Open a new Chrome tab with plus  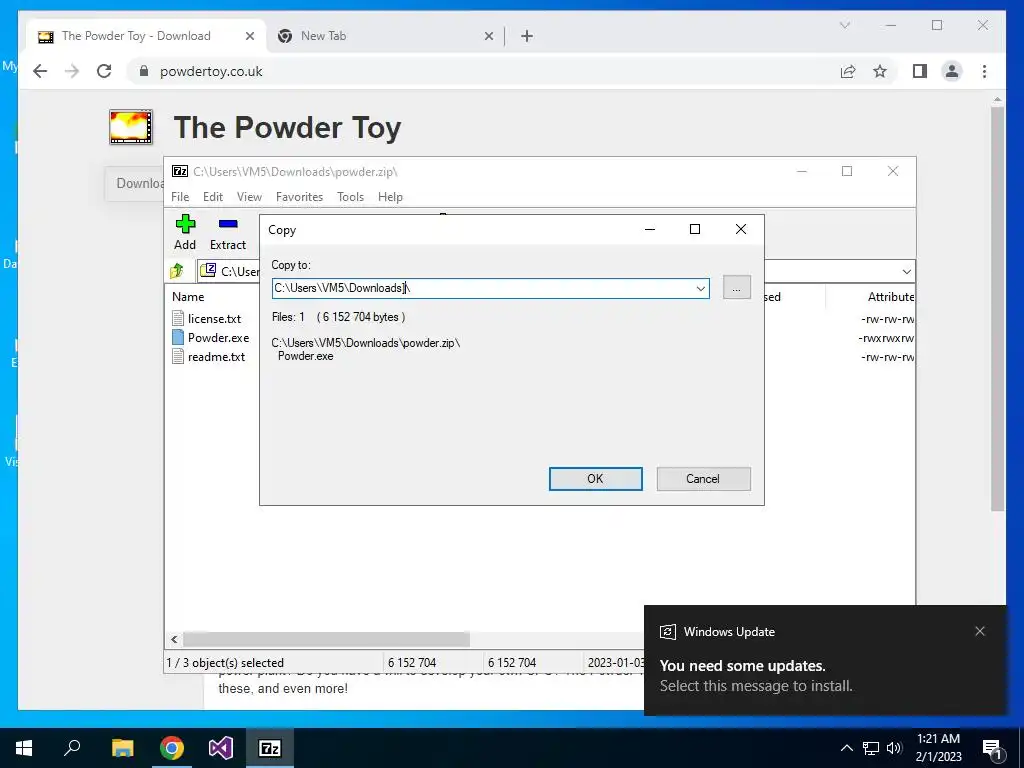[x=527, y=36]
